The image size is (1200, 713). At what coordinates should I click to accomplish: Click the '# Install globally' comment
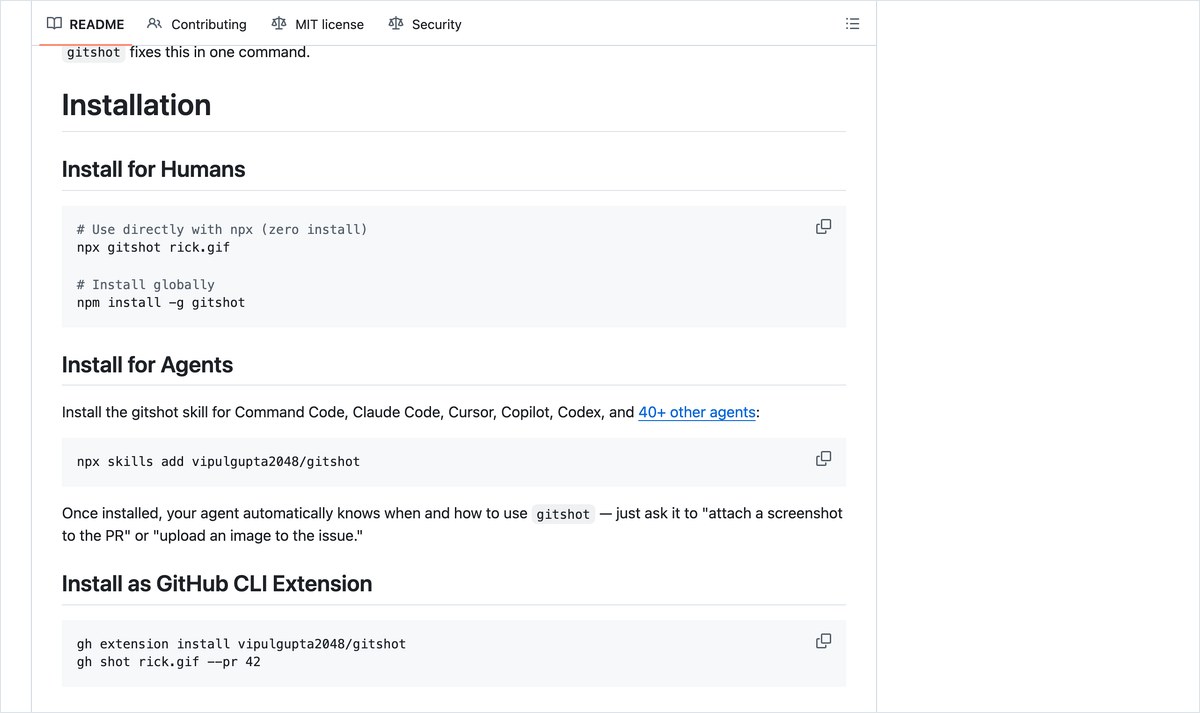(x=146, y=284)
